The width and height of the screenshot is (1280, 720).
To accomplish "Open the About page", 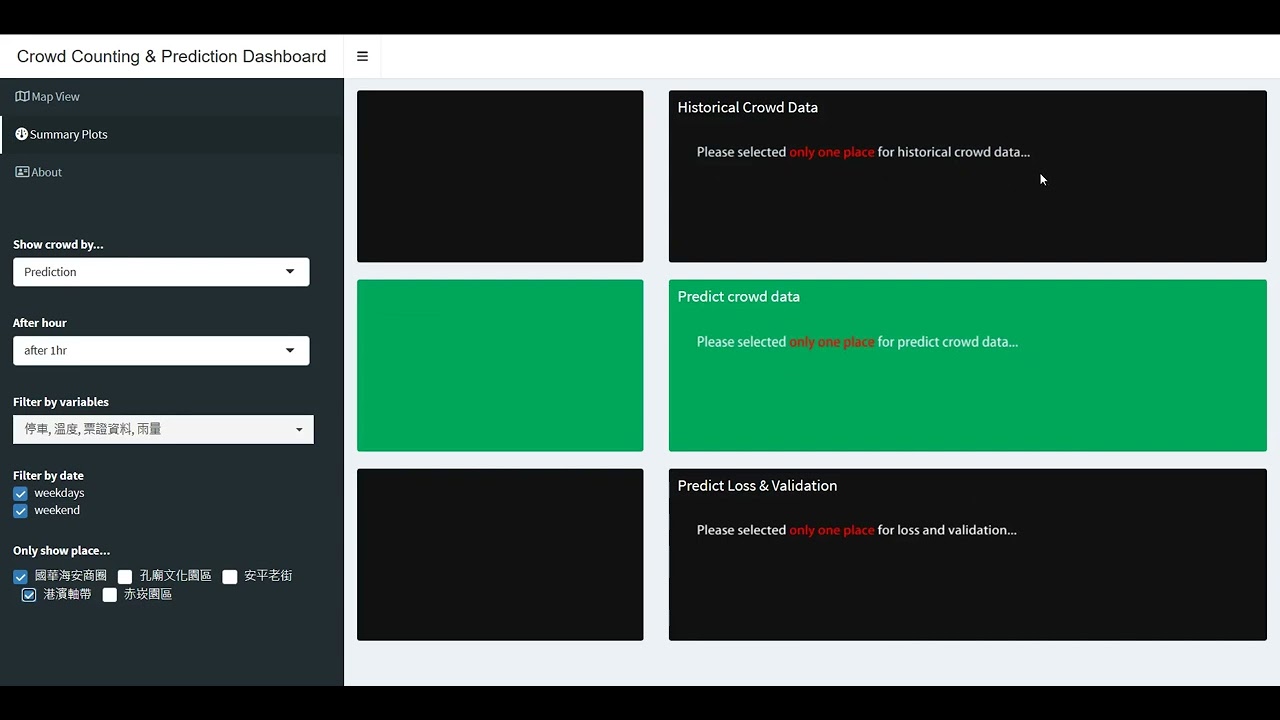I will click(x=172, y=172).
